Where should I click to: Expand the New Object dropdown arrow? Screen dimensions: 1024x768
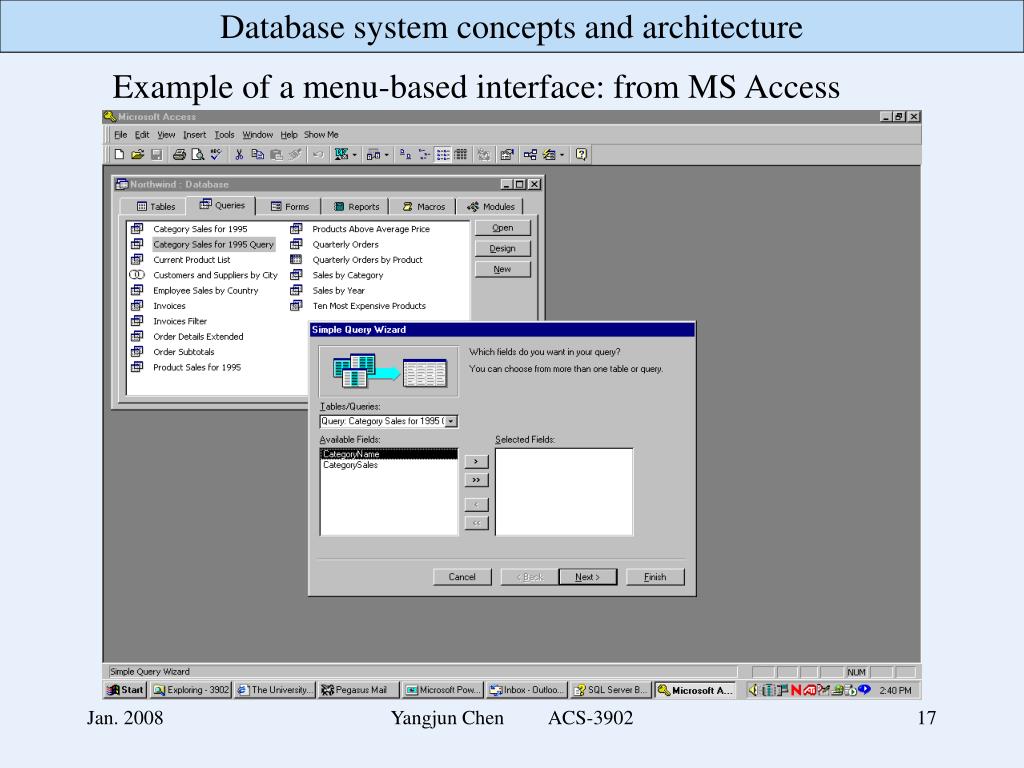point(562,155)
